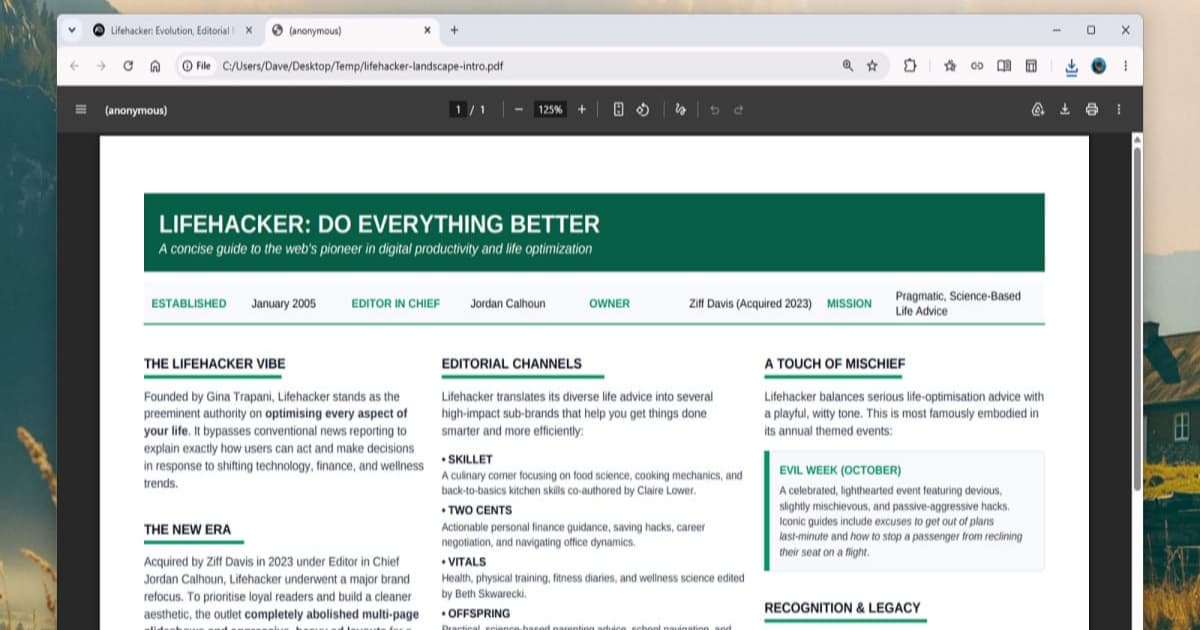View the File site information chip
1200x630 pixels.
[x=196, y=66]
